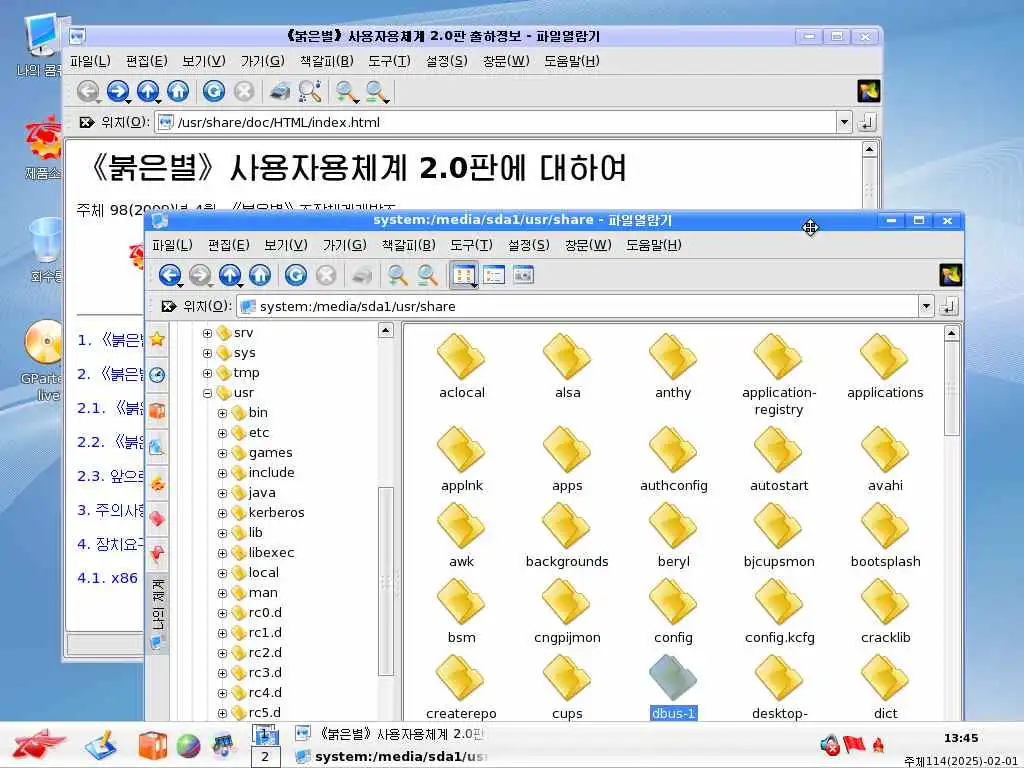Click in the system:/media/sda1/usr/share location field
This screenshot has width=1024, height=768.
(x=577, y=306)
